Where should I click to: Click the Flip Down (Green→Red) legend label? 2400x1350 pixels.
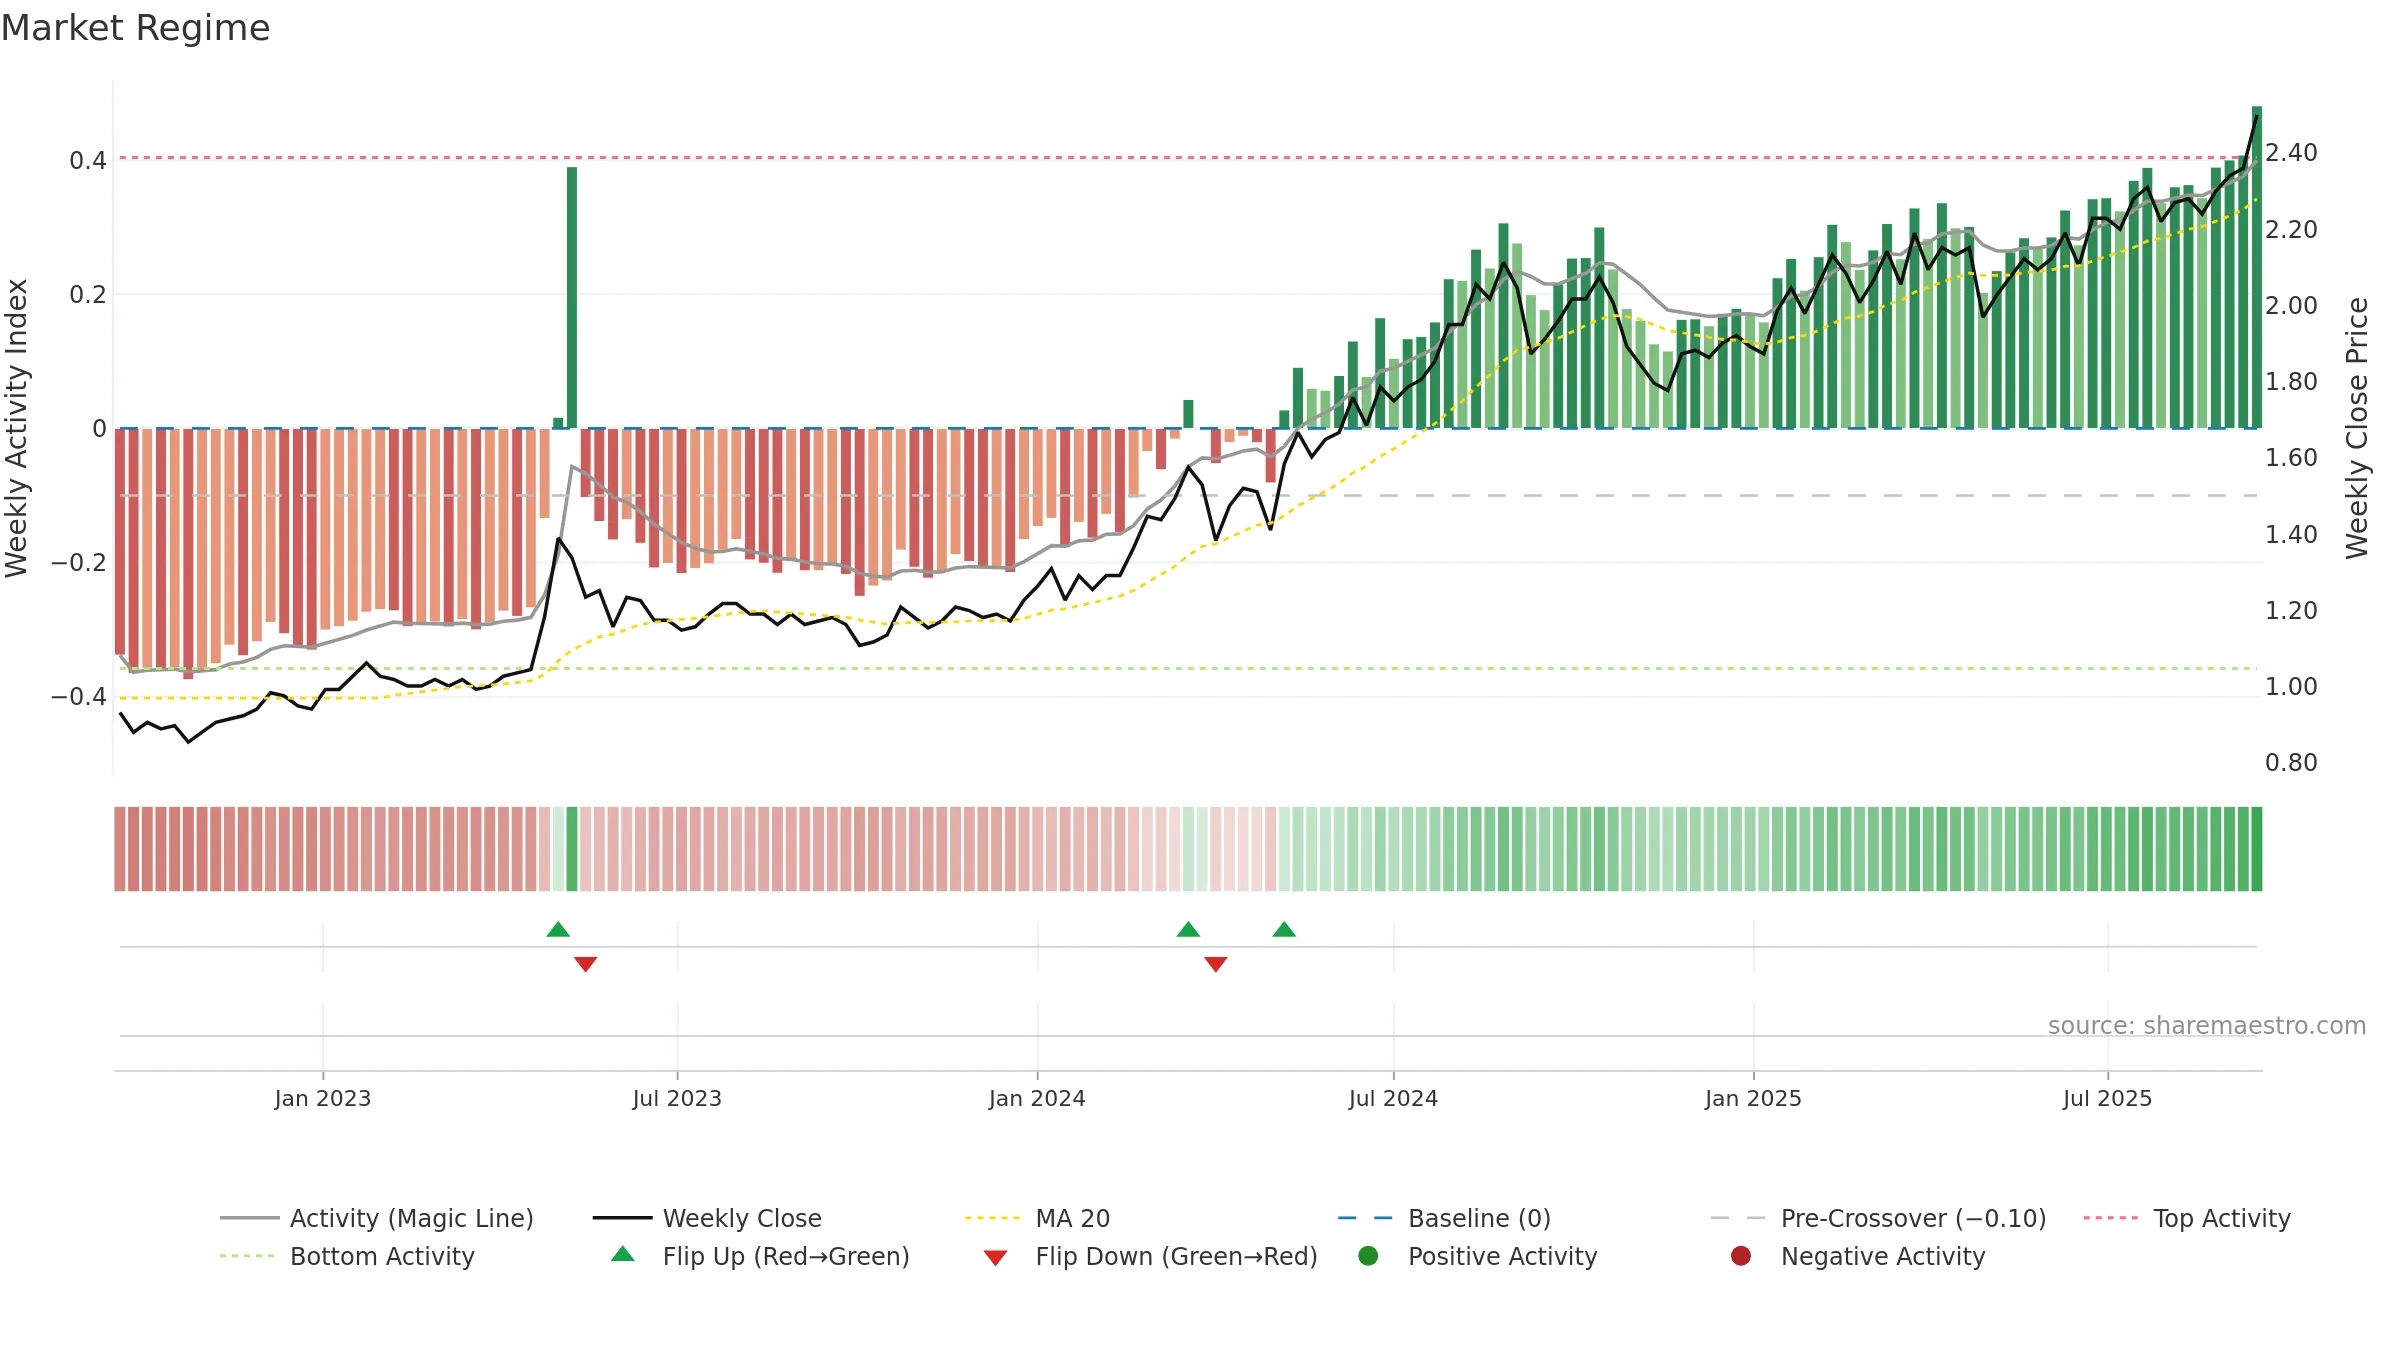click(x=1176, y=1256)
